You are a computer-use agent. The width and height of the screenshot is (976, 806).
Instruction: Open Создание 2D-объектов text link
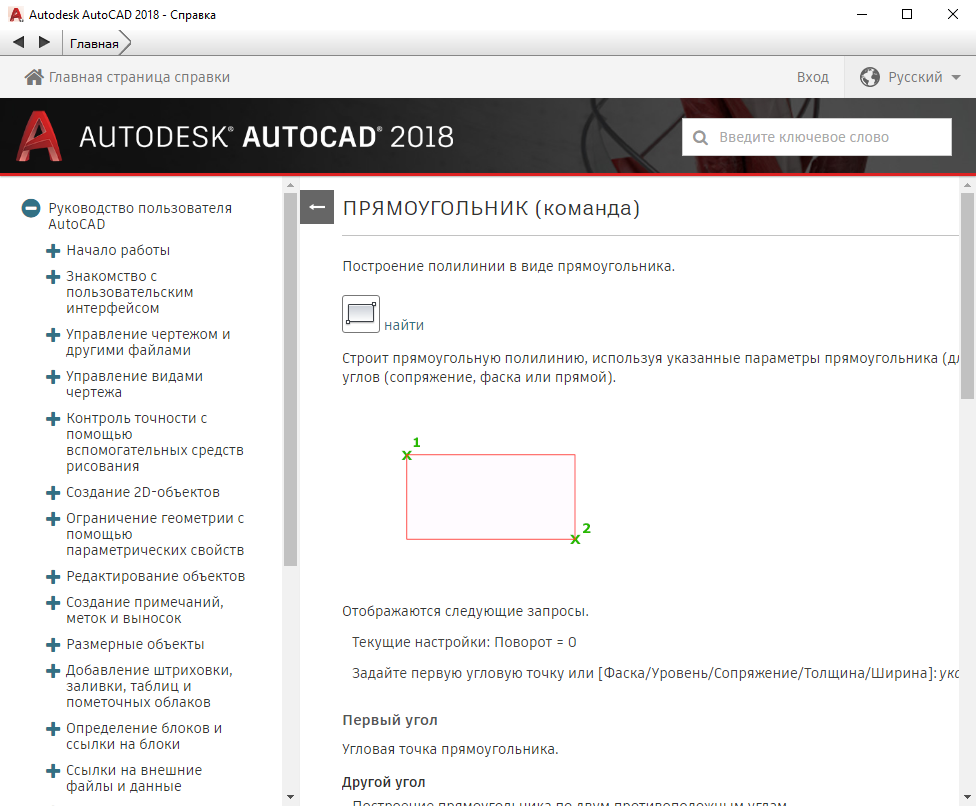coord(143,492)
